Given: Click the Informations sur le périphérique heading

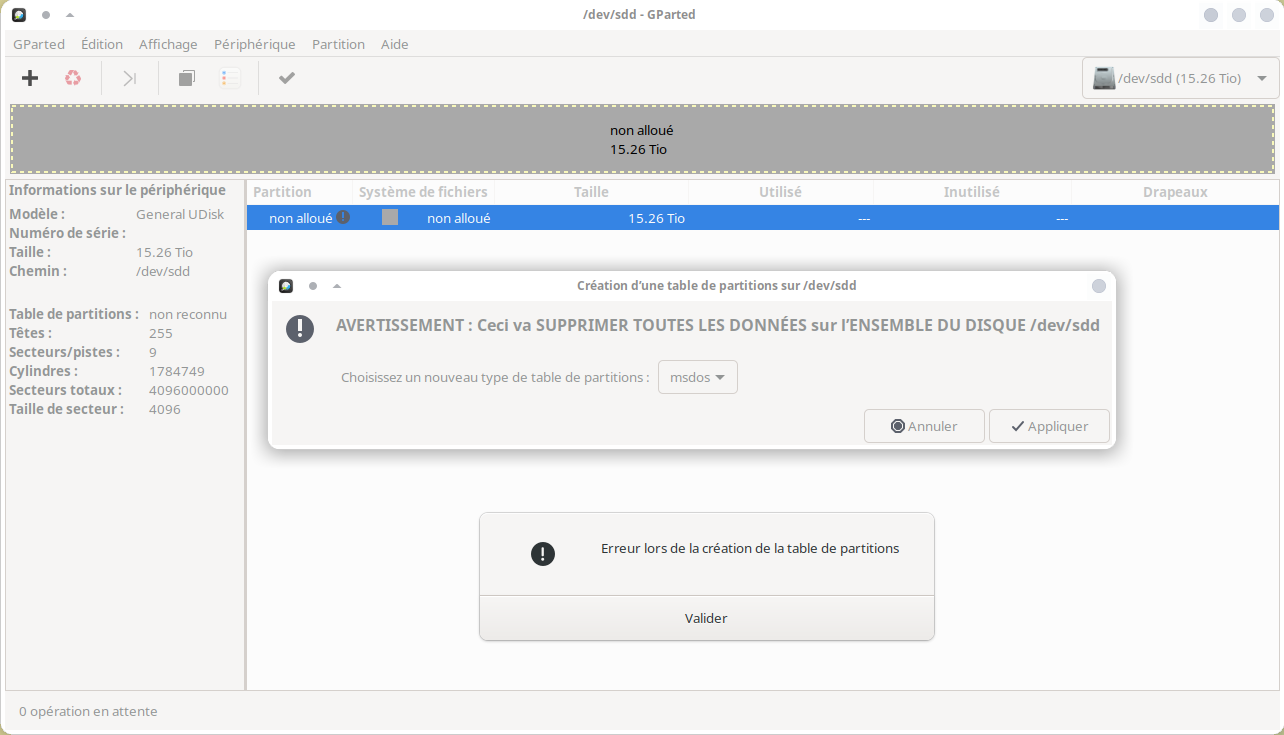Looking at the screenshot, I should click(117, 190).
